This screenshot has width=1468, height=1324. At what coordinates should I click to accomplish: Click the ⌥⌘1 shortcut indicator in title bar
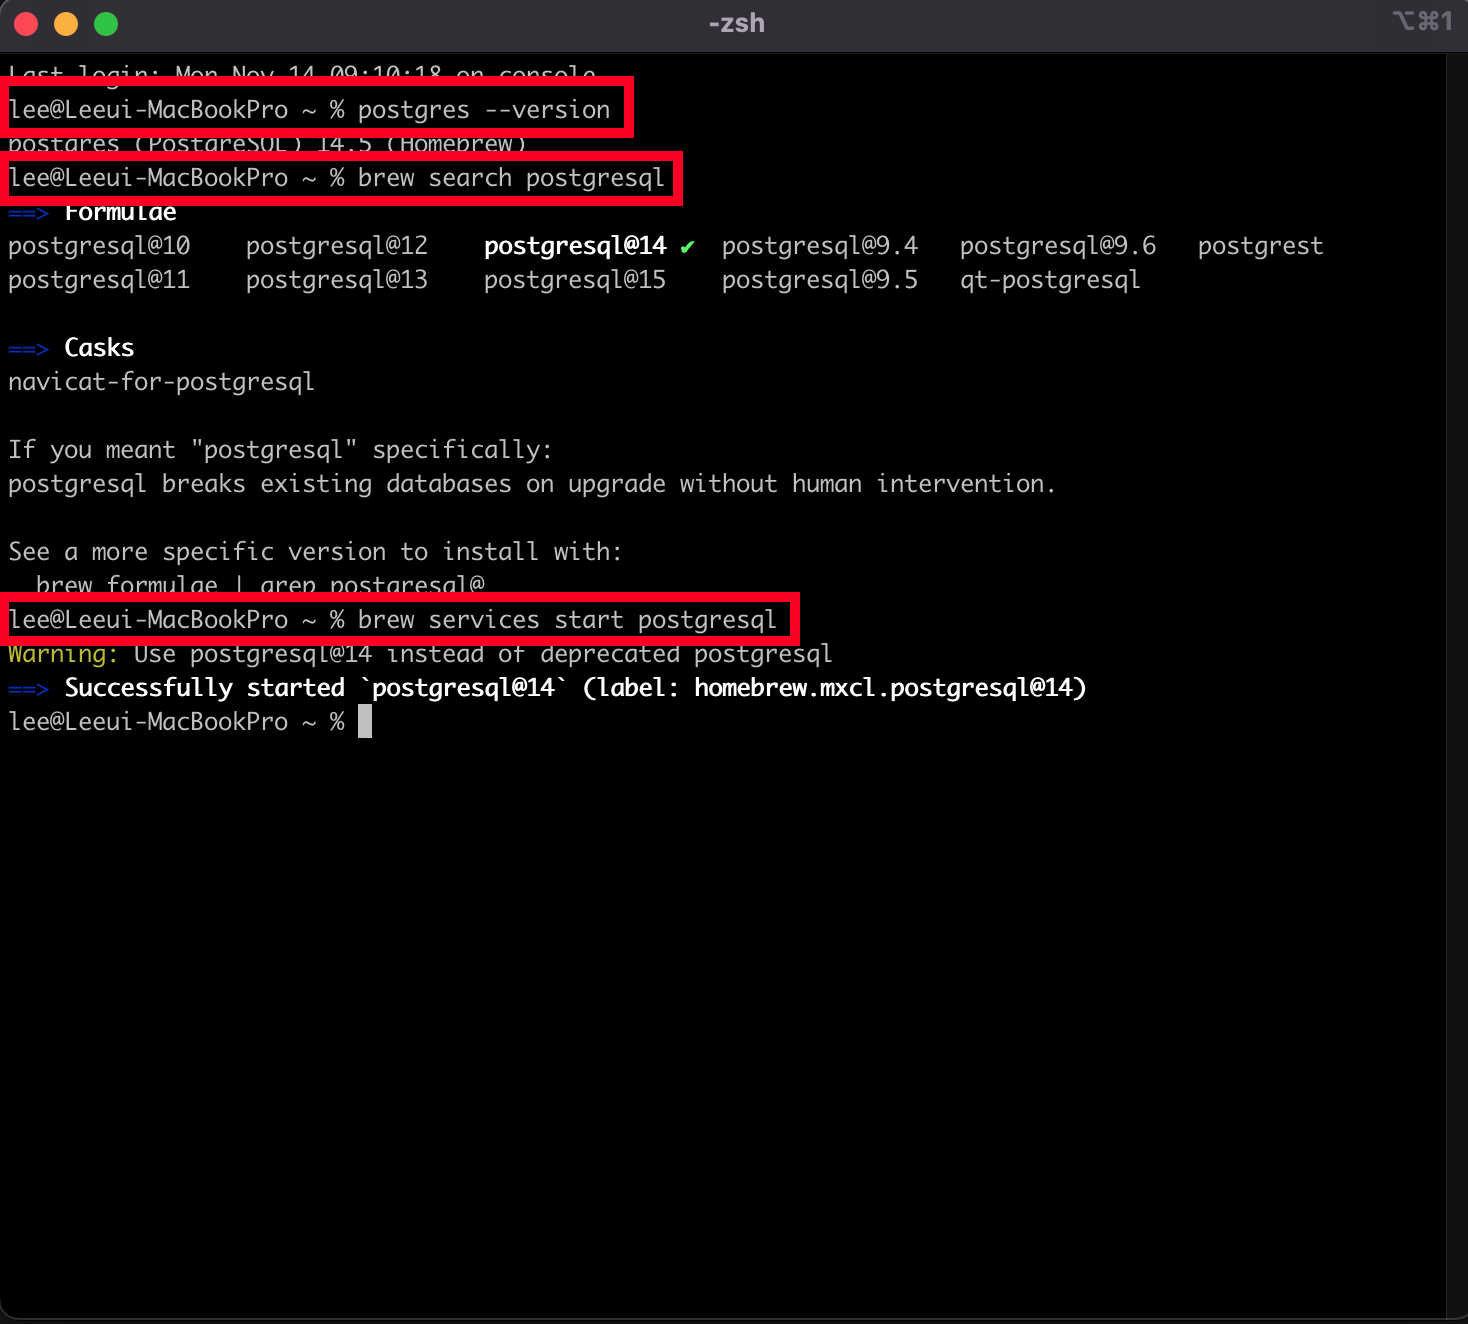1422,21
